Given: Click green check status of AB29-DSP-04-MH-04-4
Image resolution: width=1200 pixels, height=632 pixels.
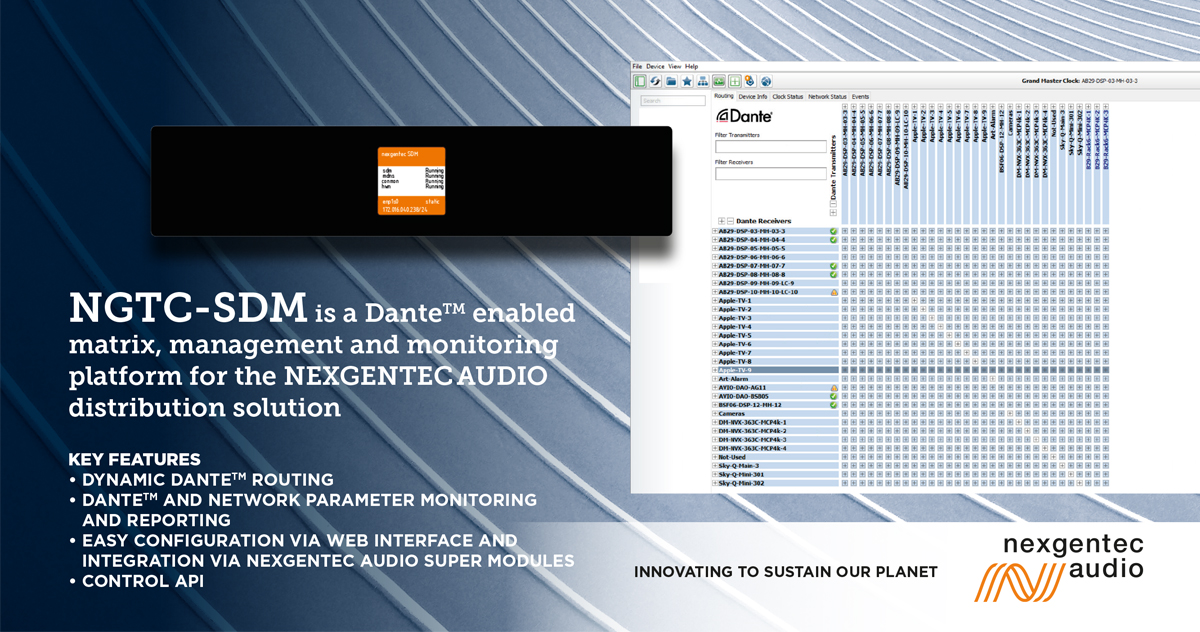Looking at the screenshot, I should [833, 240].
